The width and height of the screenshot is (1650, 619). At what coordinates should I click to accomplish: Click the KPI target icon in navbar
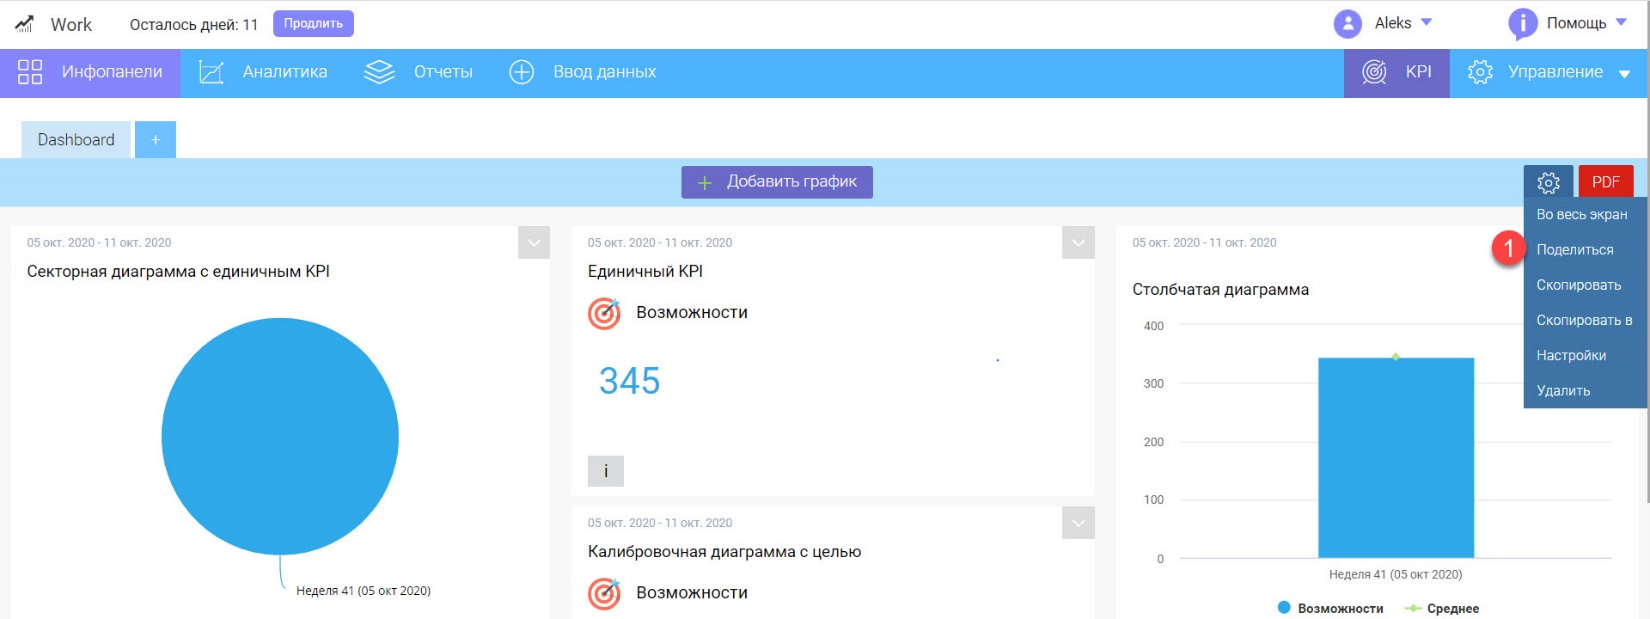[x=1375, y=72]
